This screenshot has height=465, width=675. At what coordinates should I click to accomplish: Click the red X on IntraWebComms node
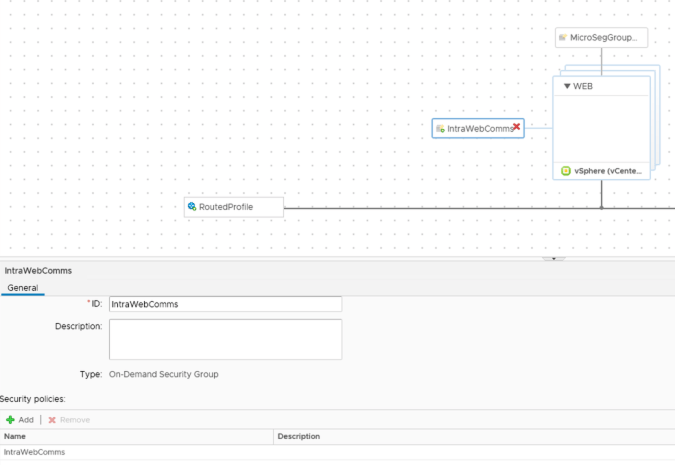516,127
